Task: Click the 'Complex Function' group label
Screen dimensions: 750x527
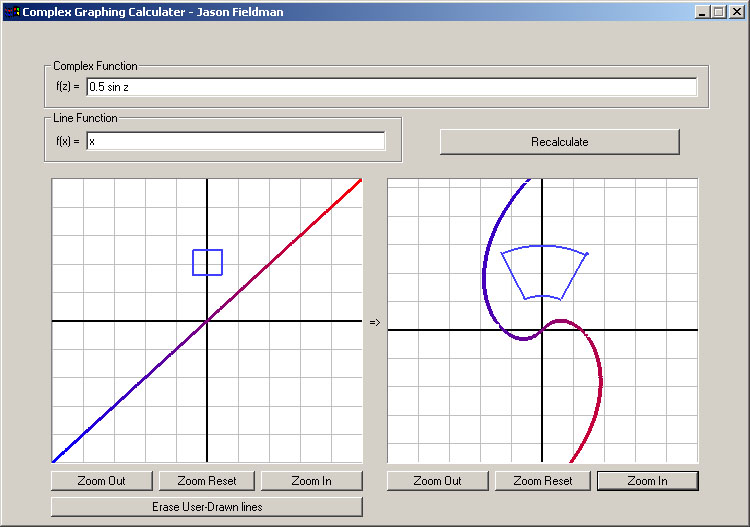Action: coord(95,66)
